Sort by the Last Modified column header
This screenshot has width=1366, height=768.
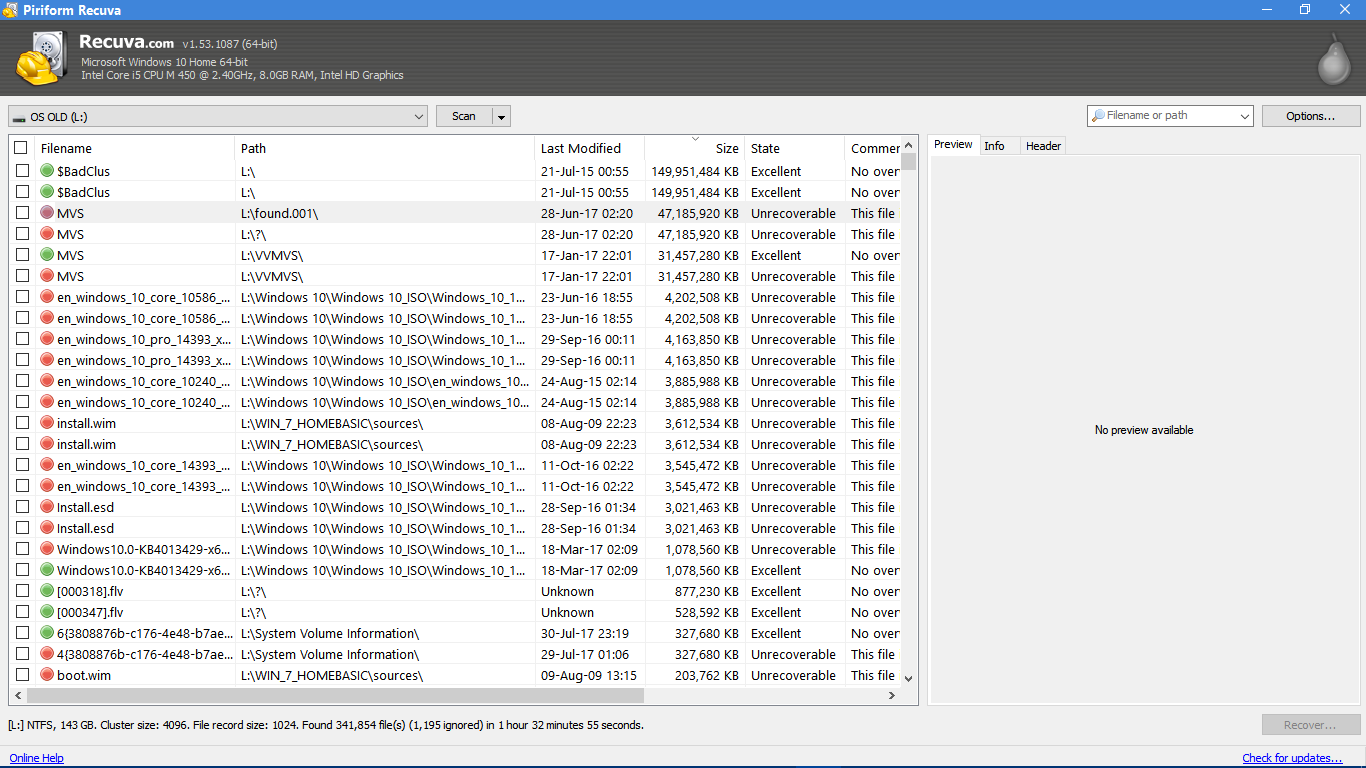coord(590,148)
